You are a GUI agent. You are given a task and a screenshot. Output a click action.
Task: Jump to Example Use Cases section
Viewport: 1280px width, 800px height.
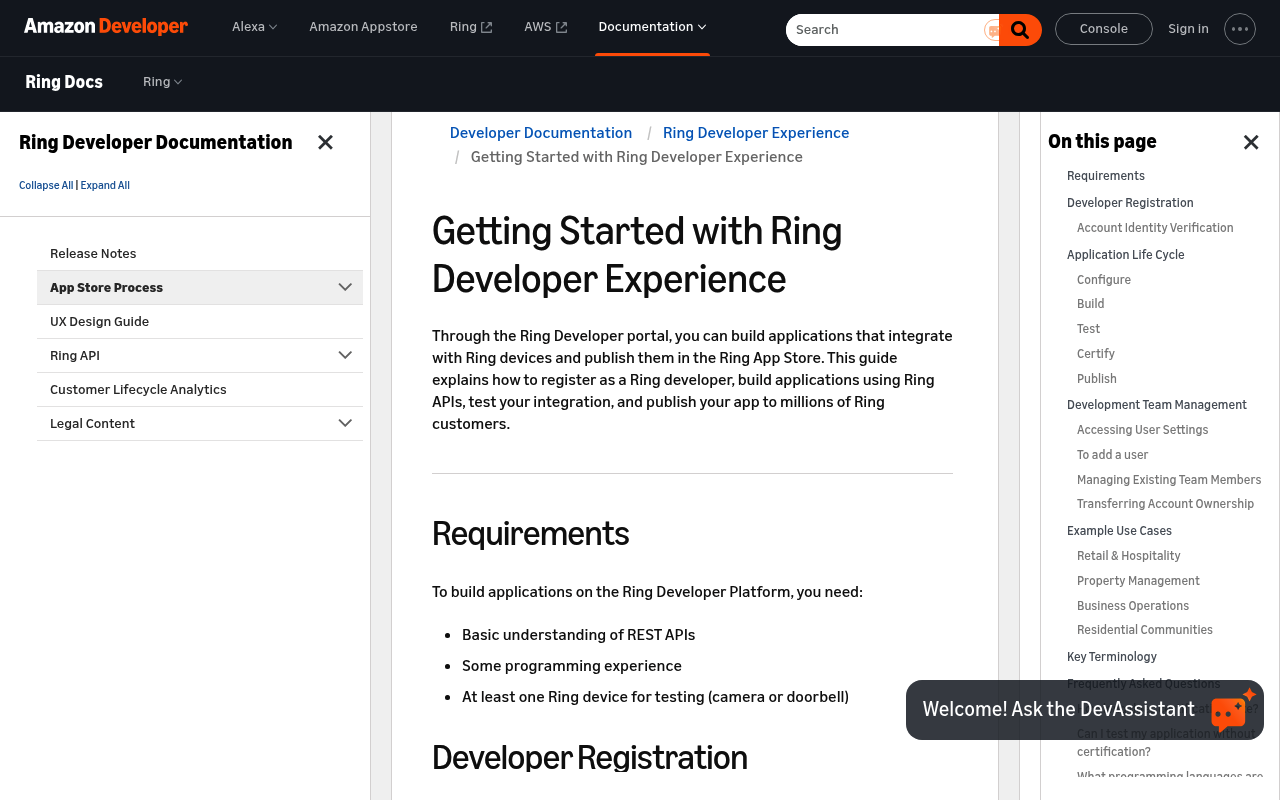(x=1119, y=531)
